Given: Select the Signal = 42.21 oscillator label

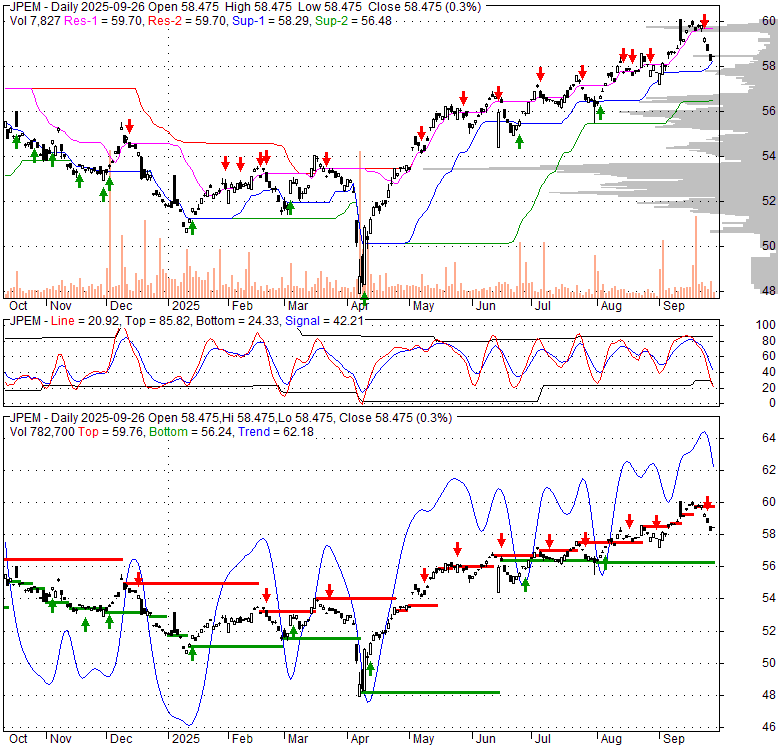Looking at the screenshot, I should 324,321.
